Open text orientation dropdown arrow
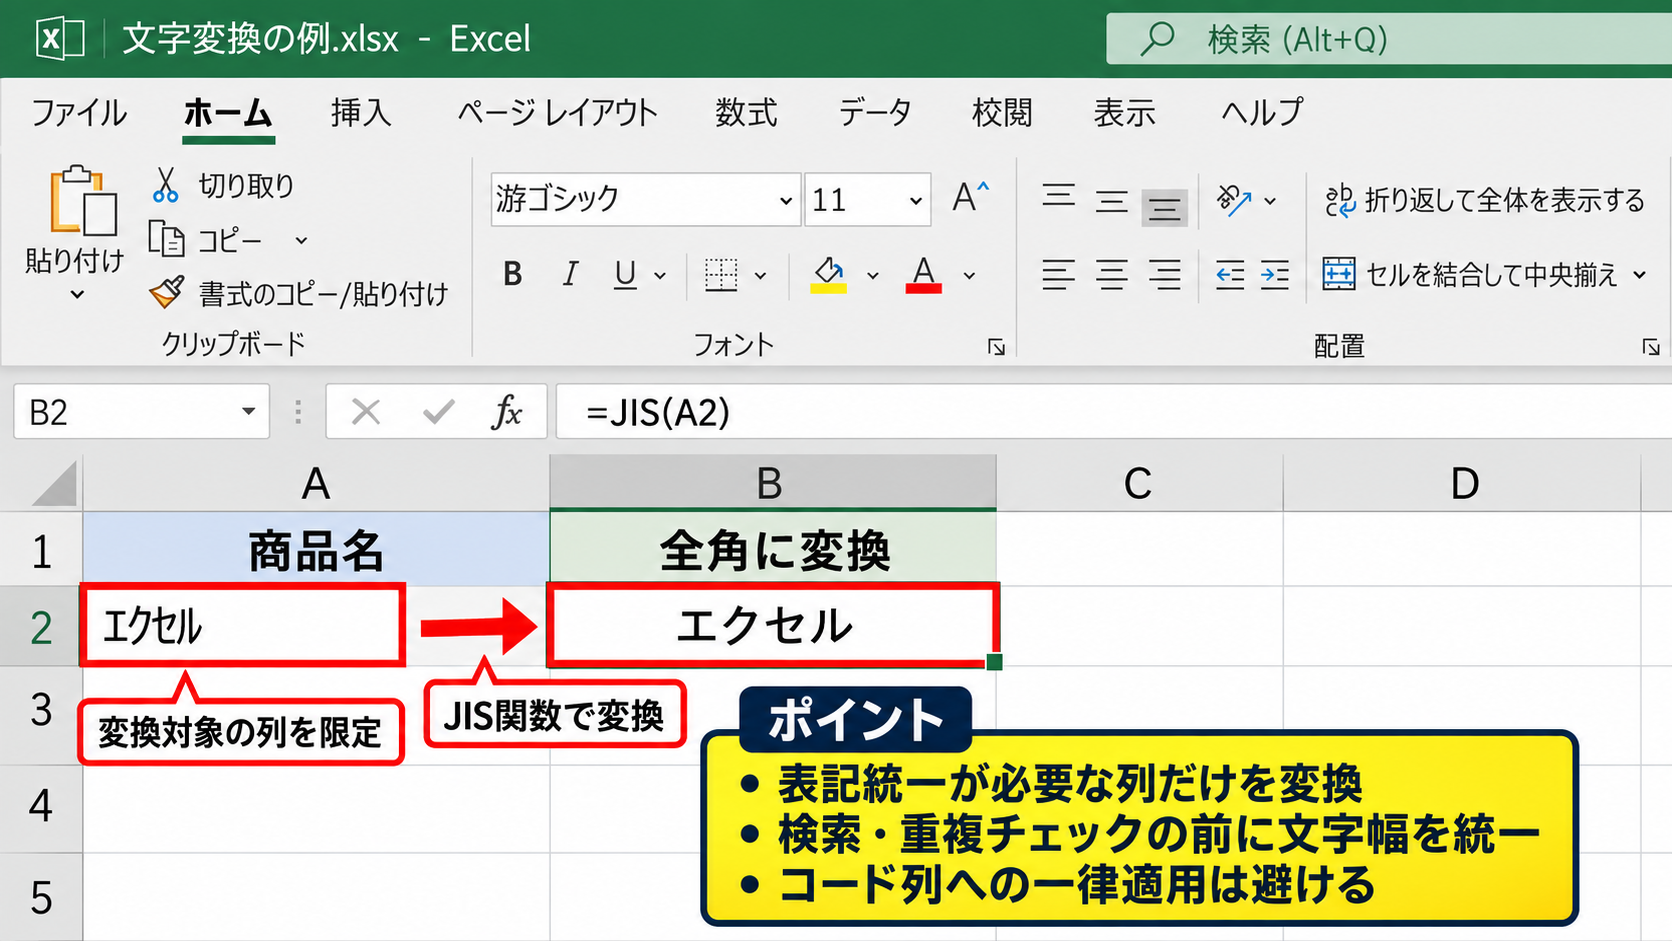 [1270, 201]
